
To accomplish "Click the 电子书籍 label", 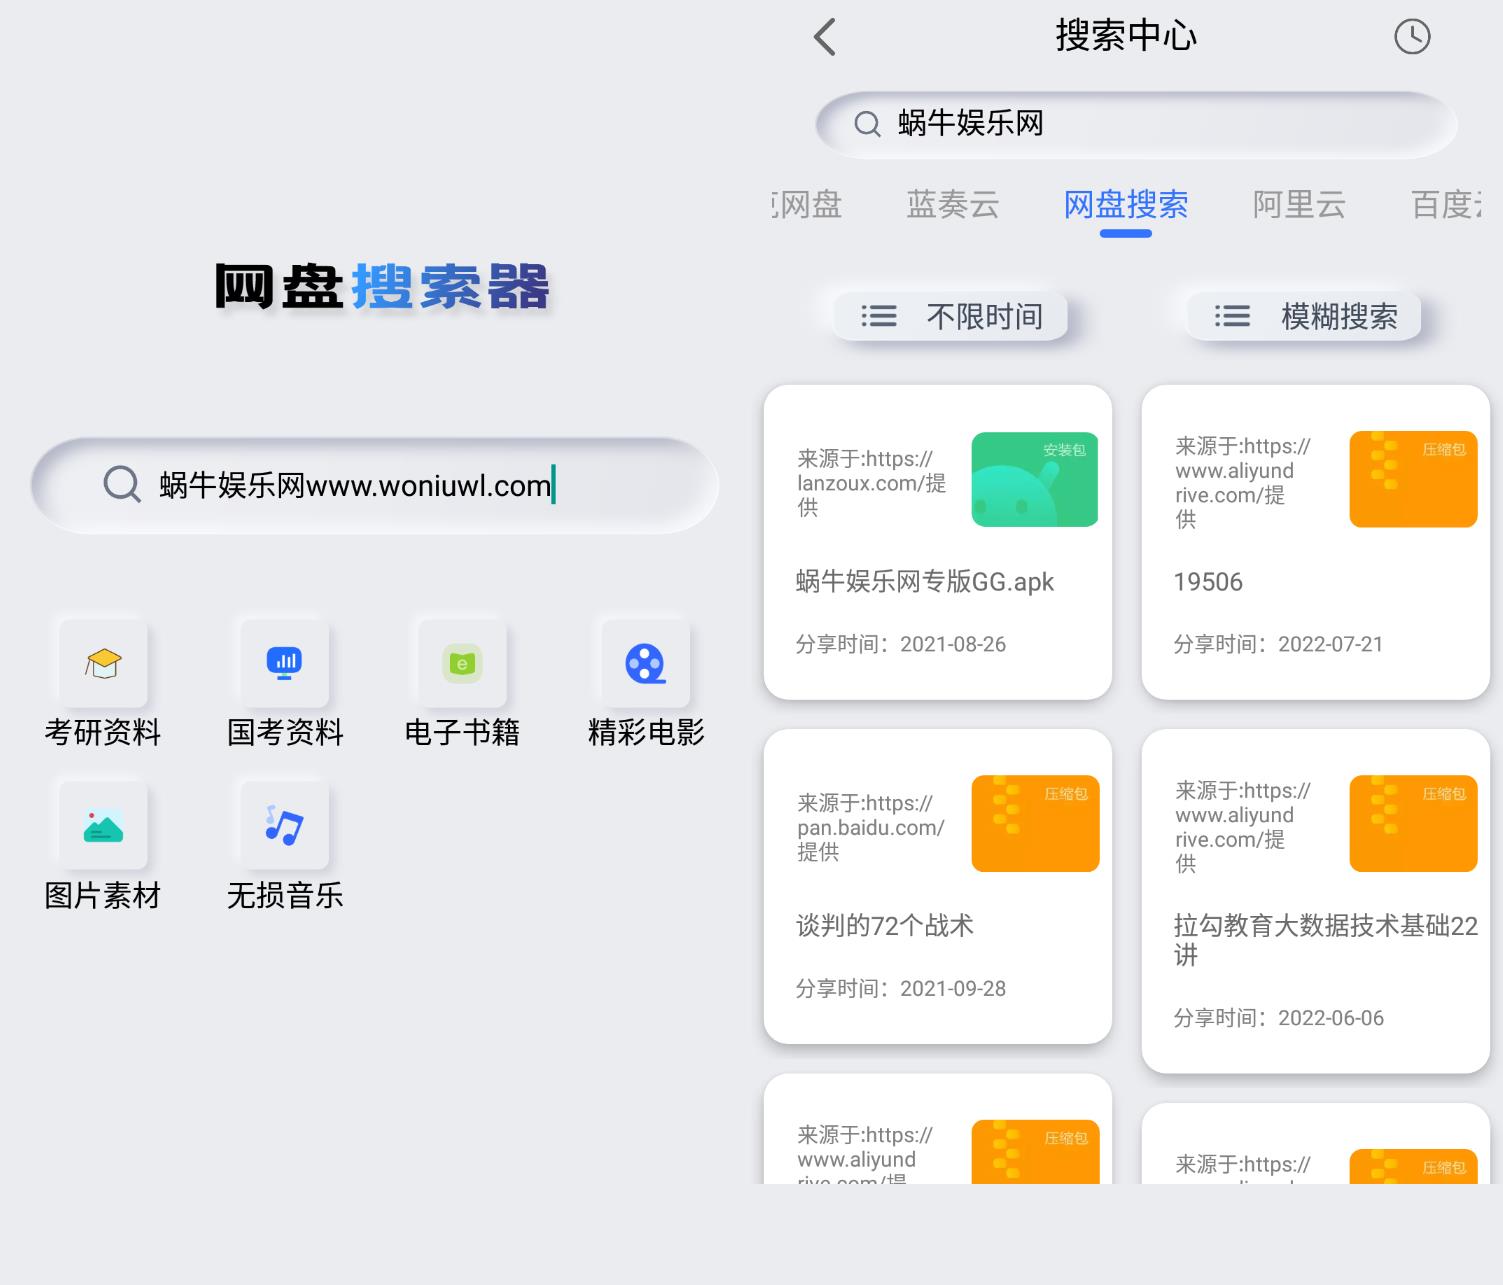I will pos(462,733).
